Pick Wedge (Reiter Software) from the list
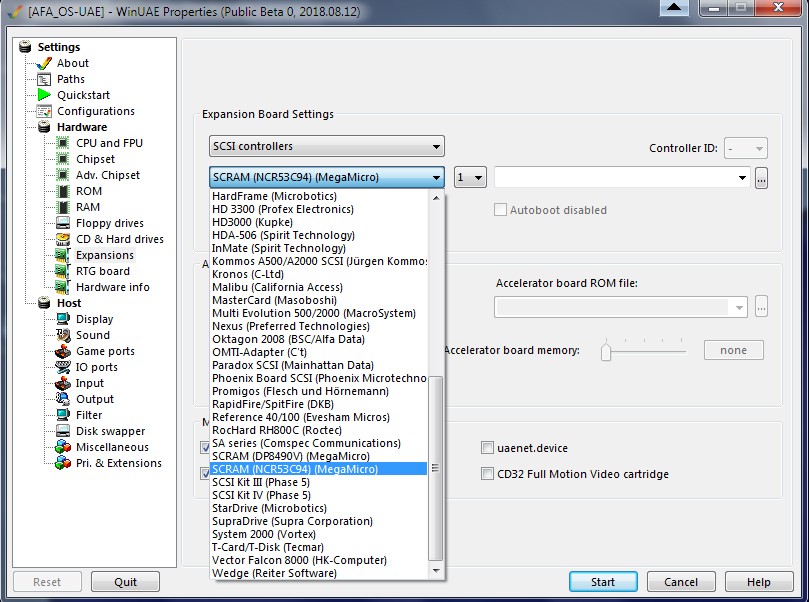Screen dimensions: 809x602 point(274,573)
